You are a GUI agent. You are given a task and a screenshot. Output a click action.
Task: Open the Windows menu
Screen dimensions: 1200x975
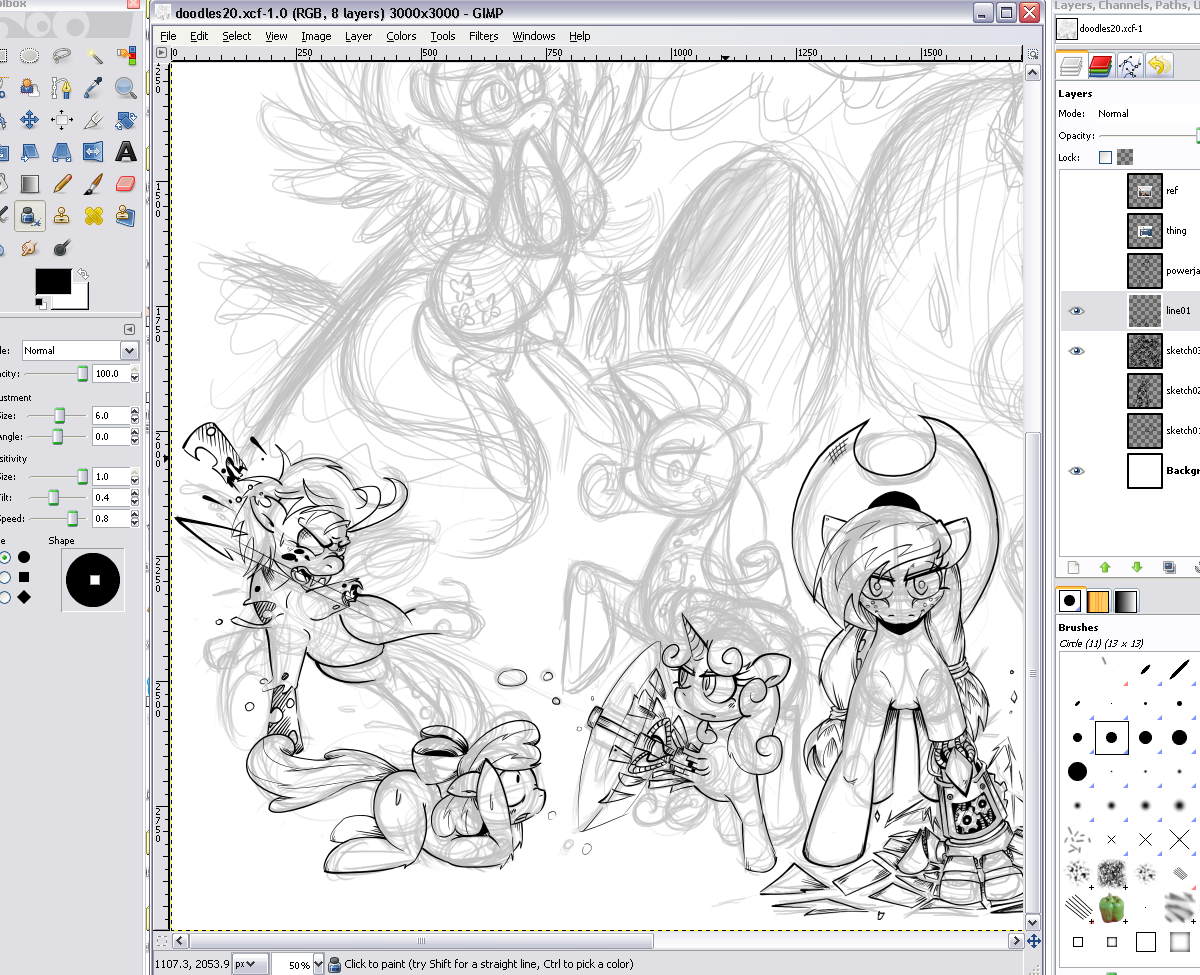[x=534, y=36]
